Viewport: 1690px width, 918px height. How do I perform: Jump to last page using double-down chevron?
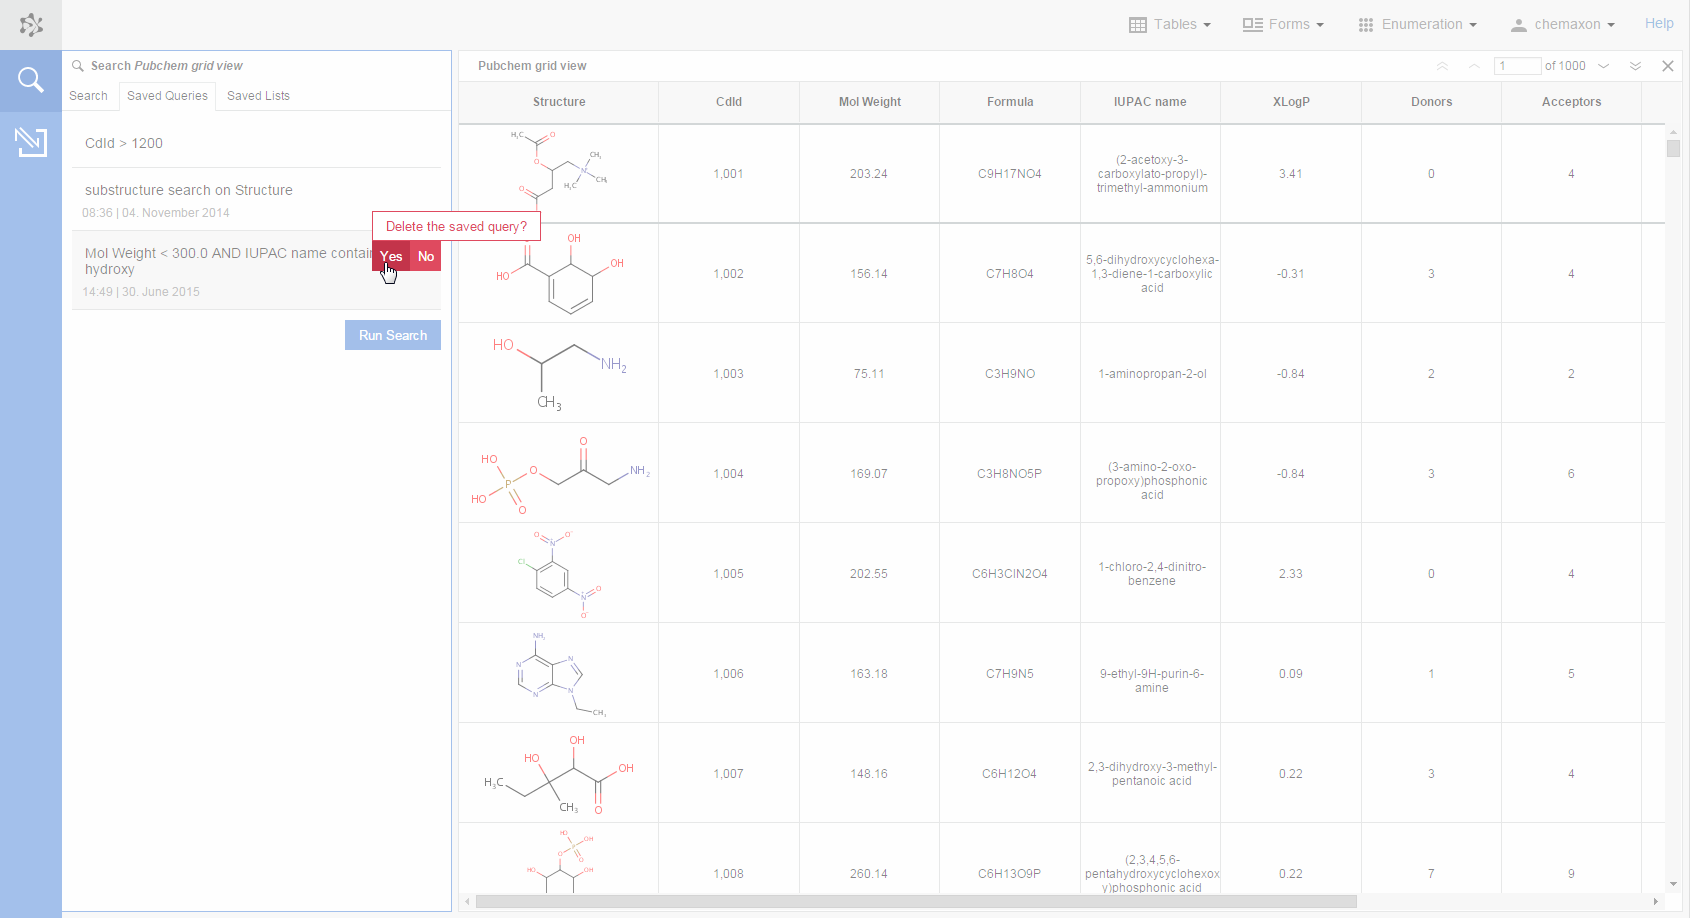pos(1636,66)
